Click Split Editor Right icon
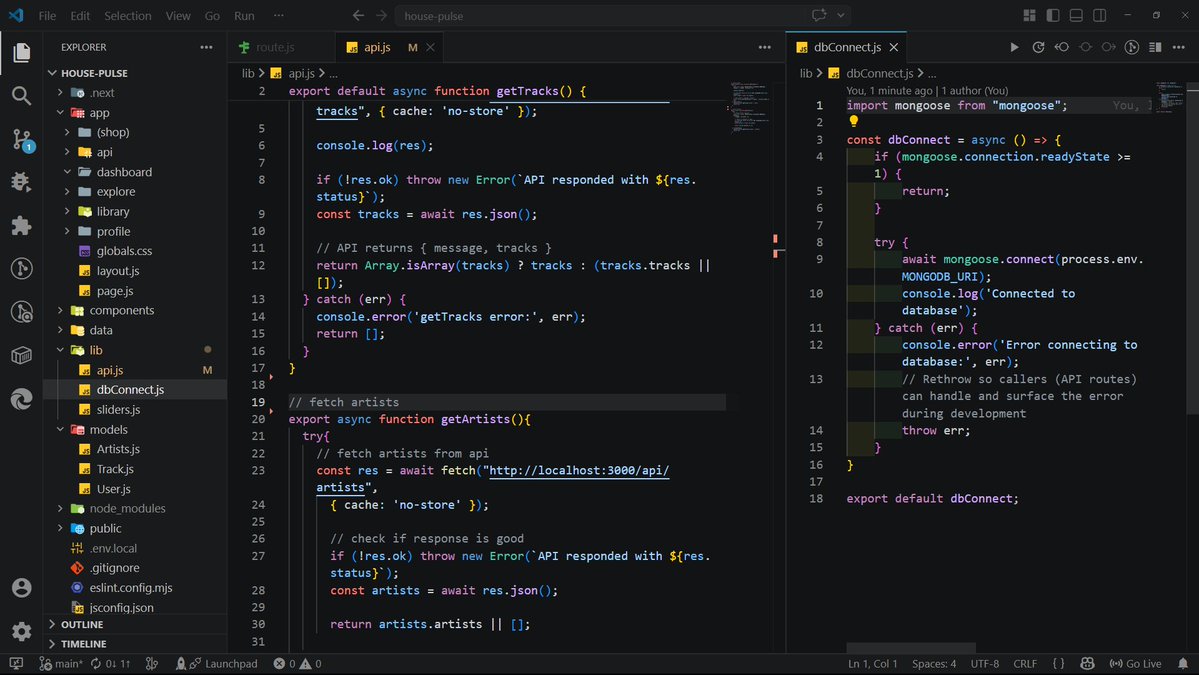Screen dimensions: 1199x675 click(x=1157, y=47)
